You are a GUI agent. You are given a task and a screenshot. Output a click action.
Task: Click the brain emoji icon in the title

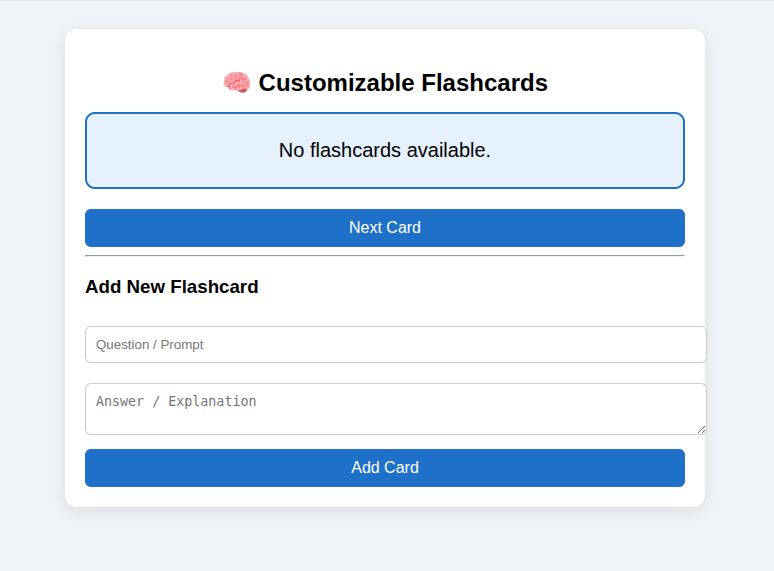pos(236,82)
